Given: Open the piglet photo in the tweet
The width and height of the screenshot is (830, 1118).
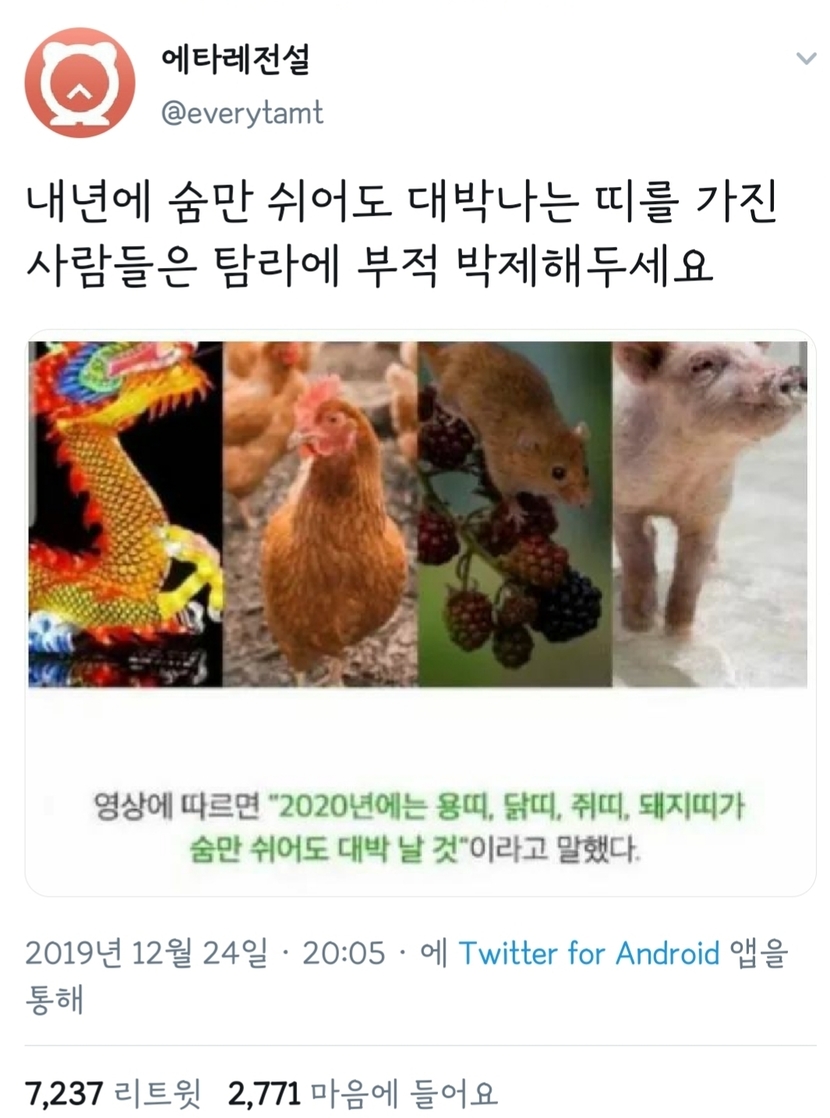Looking at the screenshot, I should click(x=710, y=514).
